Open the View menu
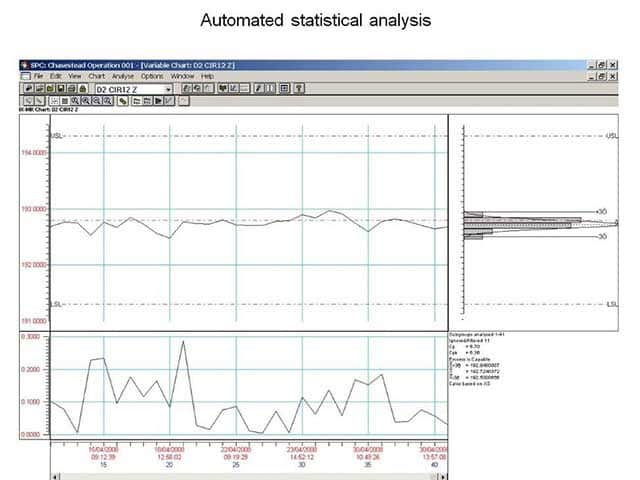 click(75, 76)
